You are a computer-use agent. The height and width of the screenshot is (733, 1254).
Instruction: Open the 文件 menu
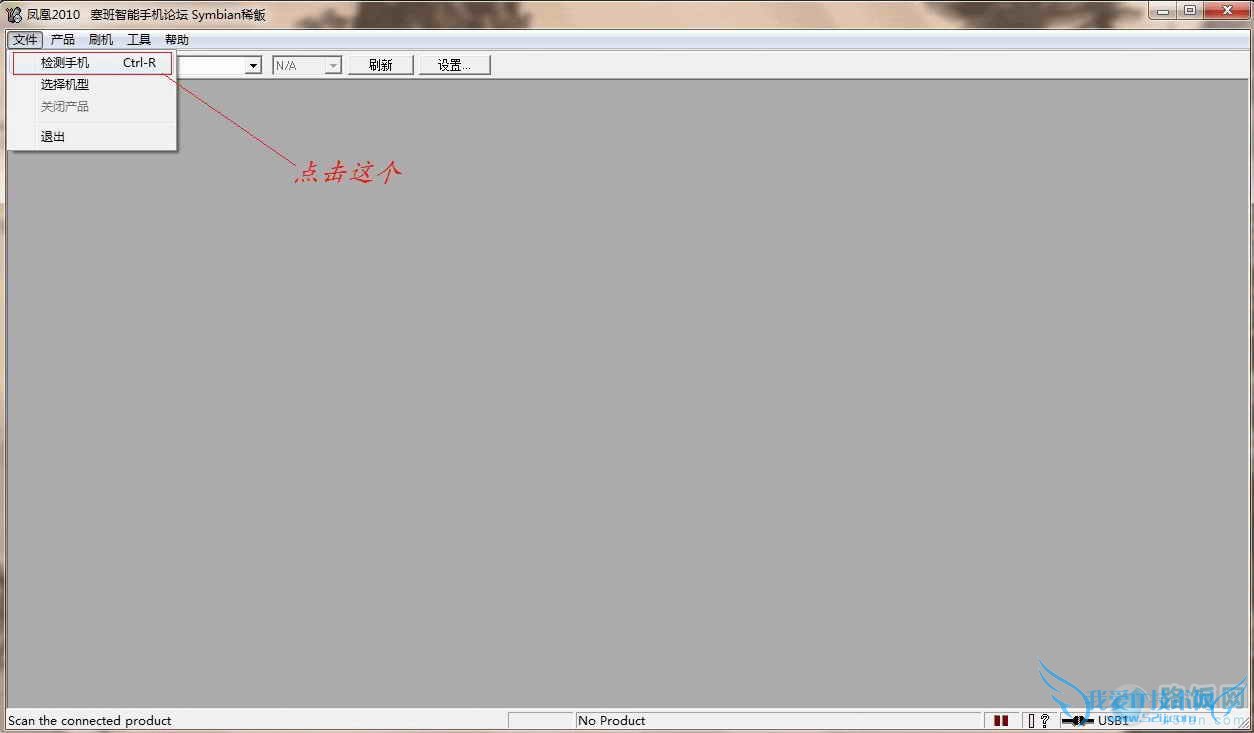point(25,40)
